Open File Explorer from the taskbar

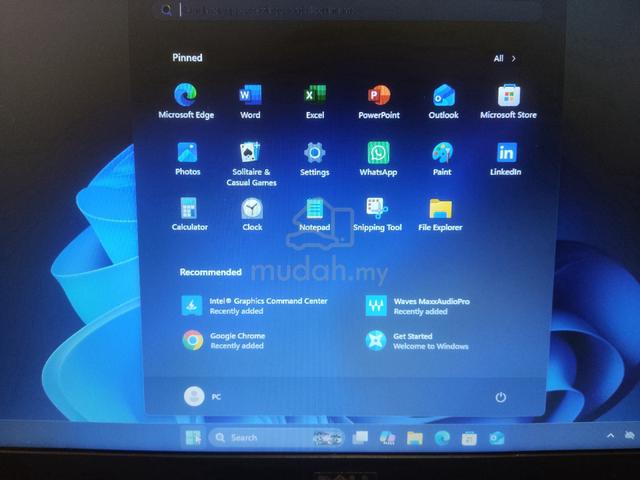pyautogui.click(x=414, y=438)
